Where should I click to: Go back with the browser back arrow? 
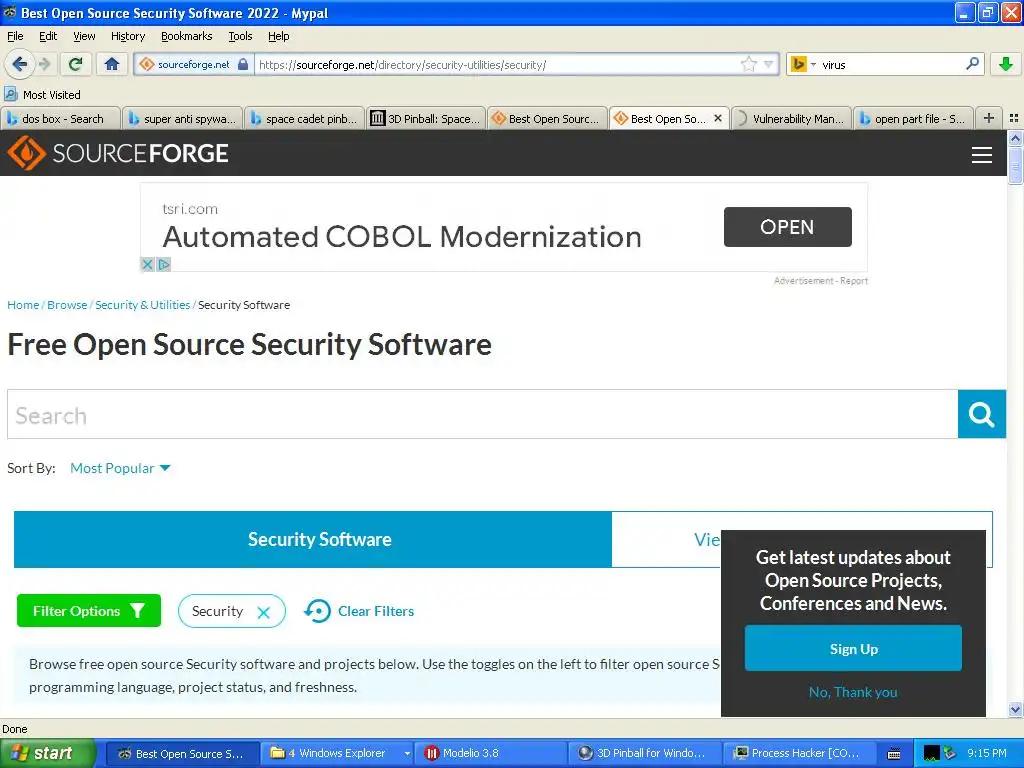coord(19,64)
